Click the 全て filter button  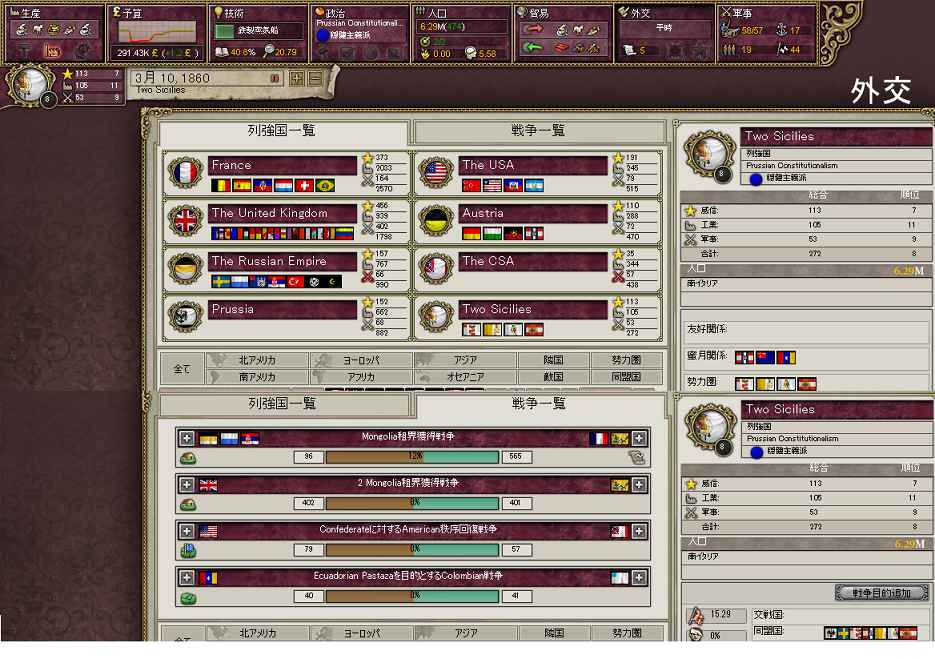point(181,369)
